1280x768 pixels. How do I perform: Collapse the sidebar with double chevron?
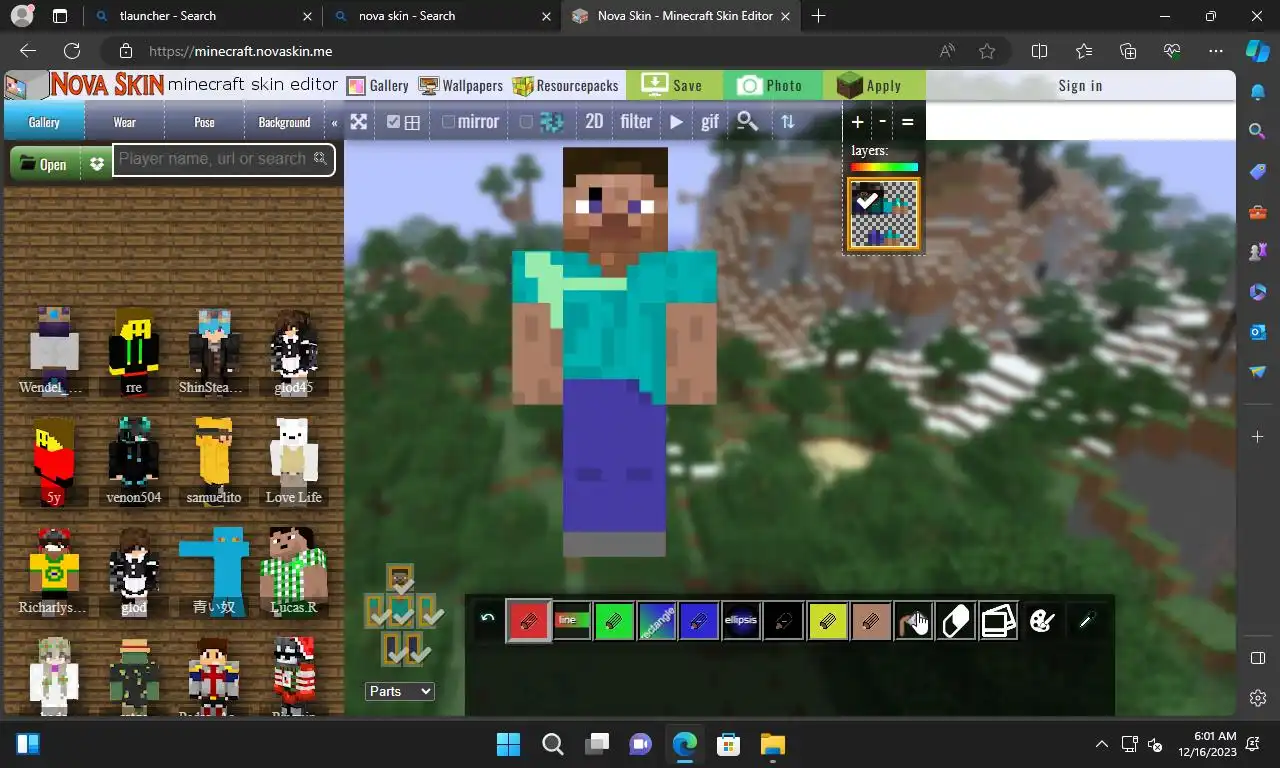(x=334, y=123)
